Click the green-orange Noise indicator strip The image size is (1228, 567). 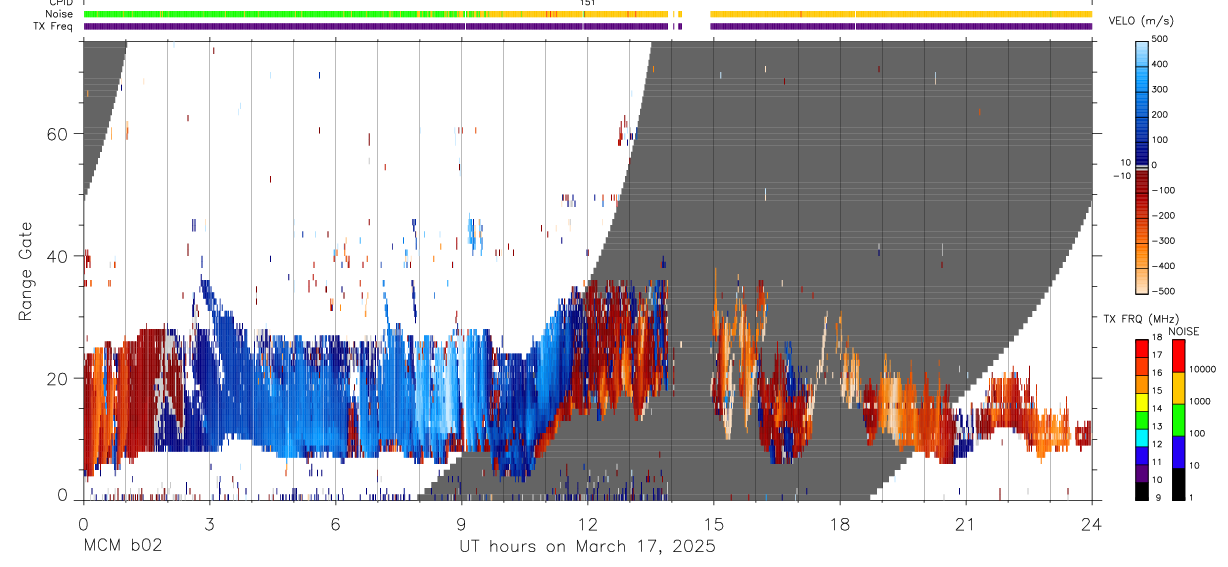(x=588, y=14)
